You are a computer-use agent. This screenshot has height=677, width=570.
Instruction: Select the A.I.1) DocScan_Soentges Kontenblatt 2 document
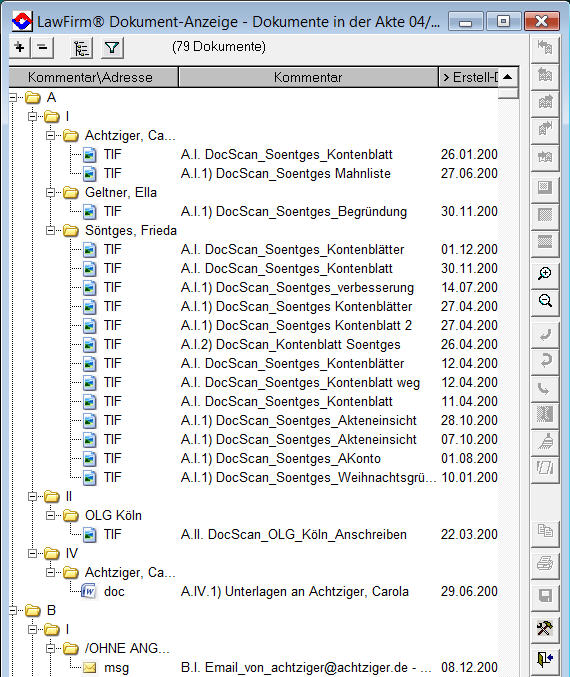pos(296,326)
